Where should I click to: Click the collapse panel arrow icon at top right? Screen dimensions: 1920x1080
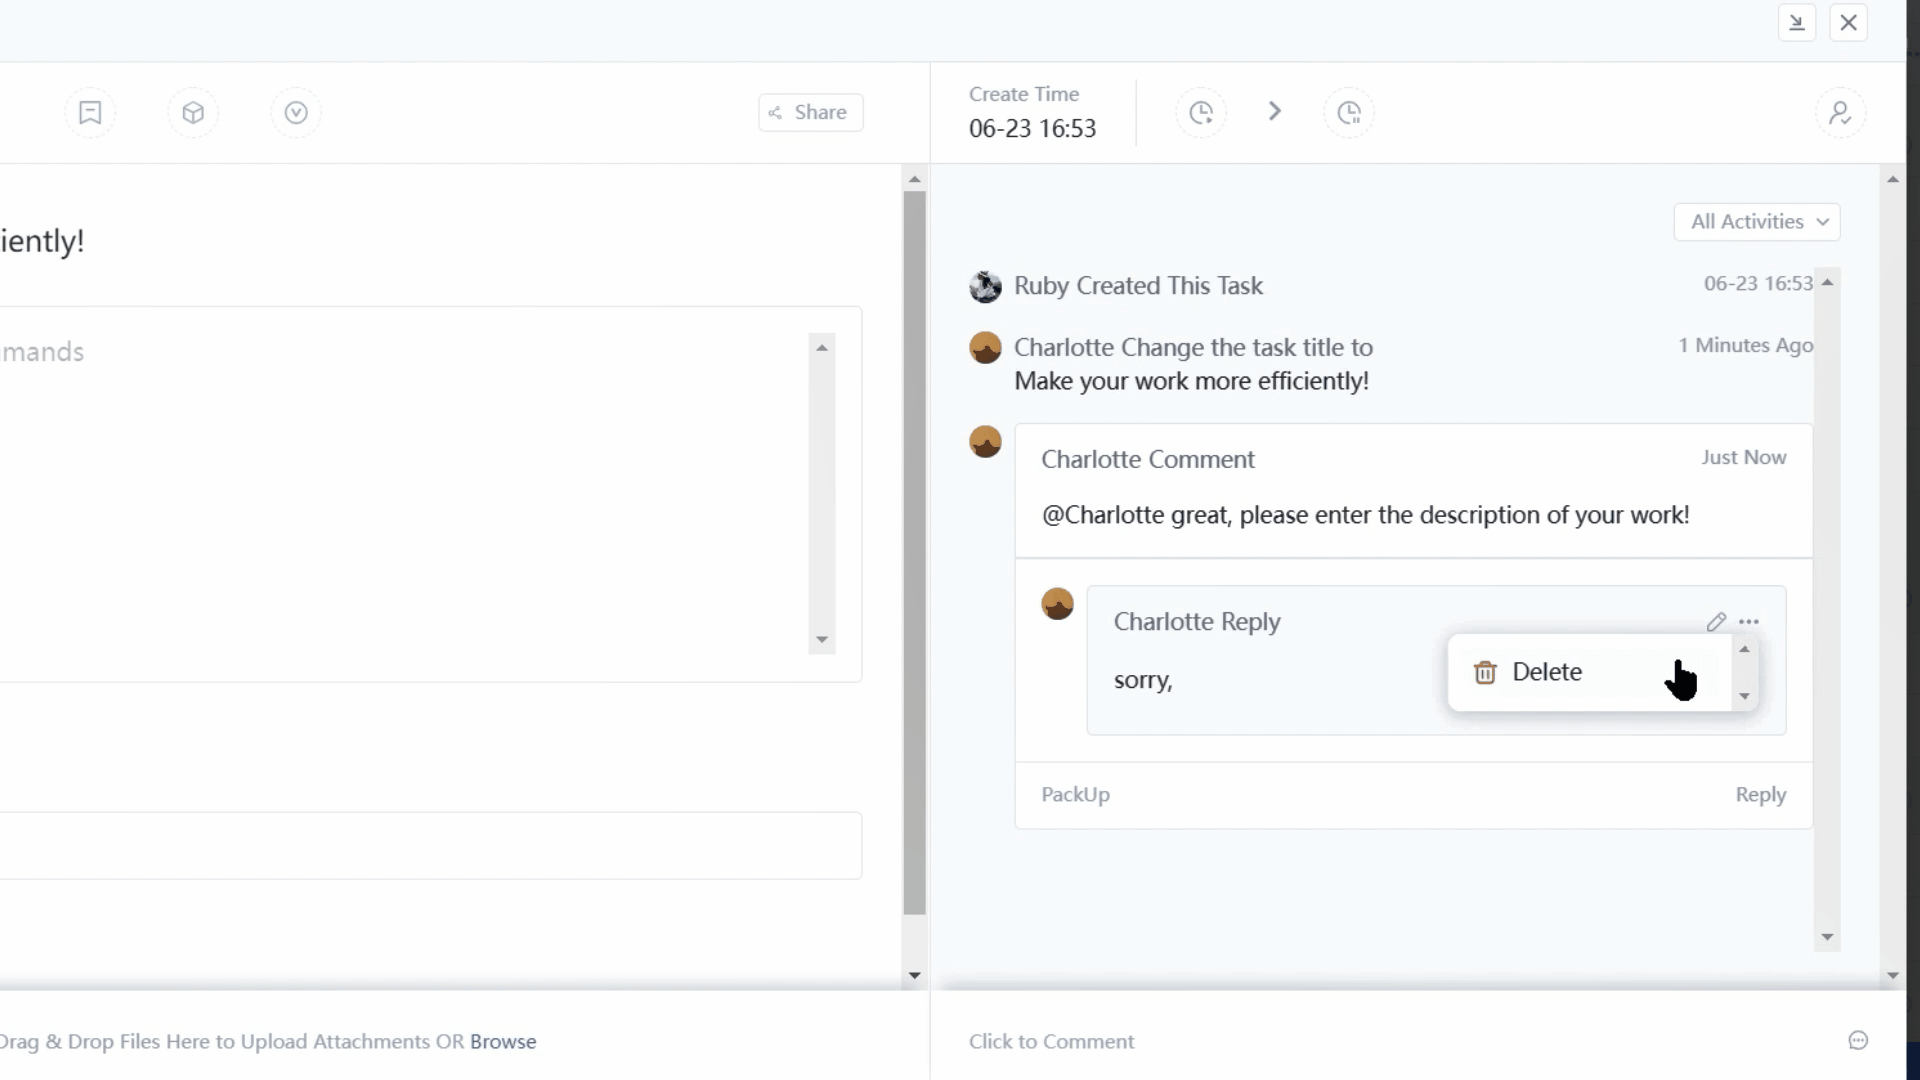[x=1797, y=22]
